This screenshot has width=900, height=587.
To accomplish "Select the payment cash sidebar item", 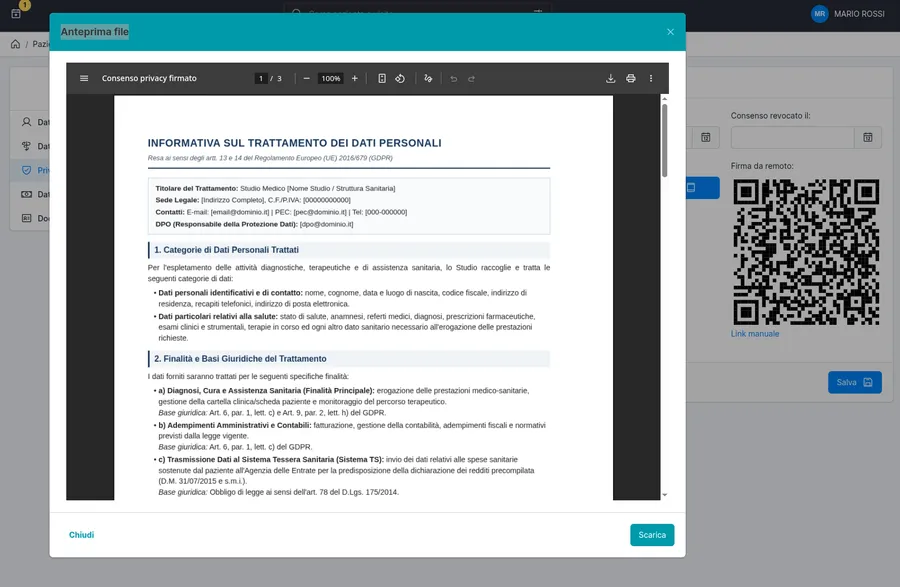I will (x=26, y=195).
